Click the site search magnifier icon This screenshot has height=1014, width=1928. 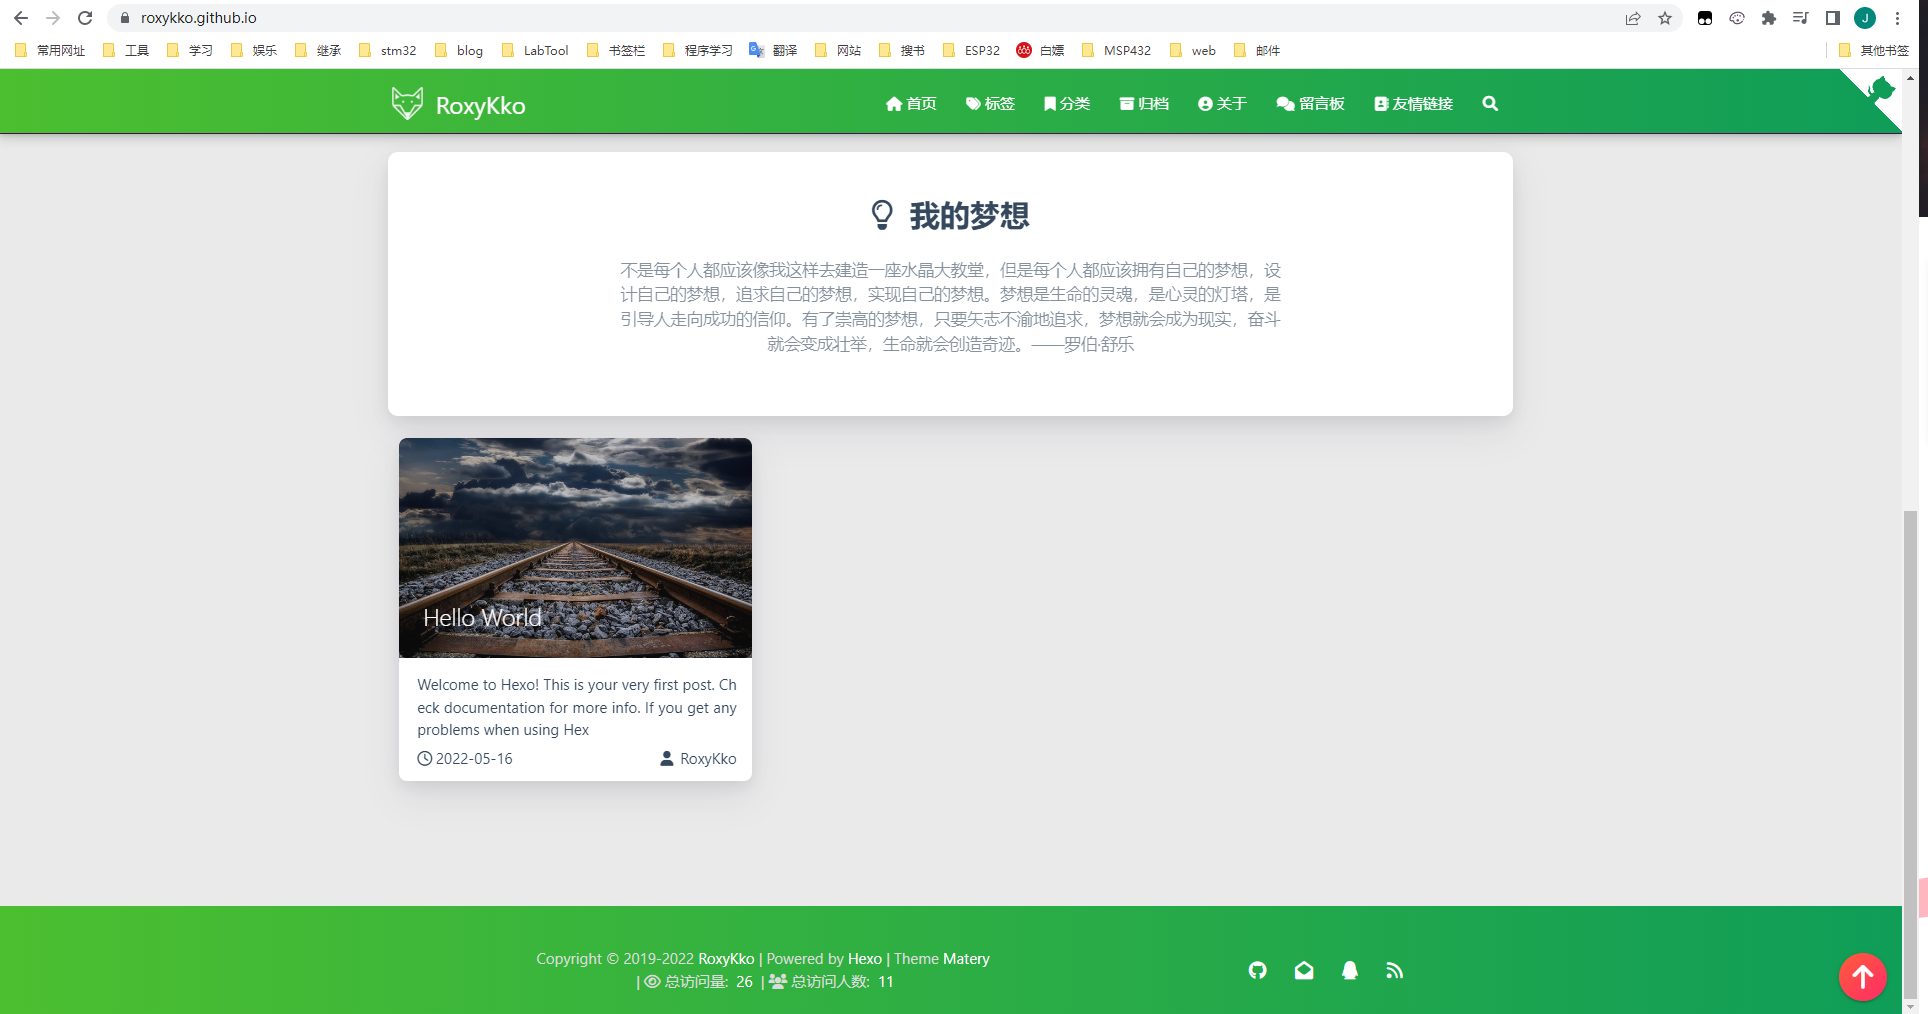click(1490, 103)
